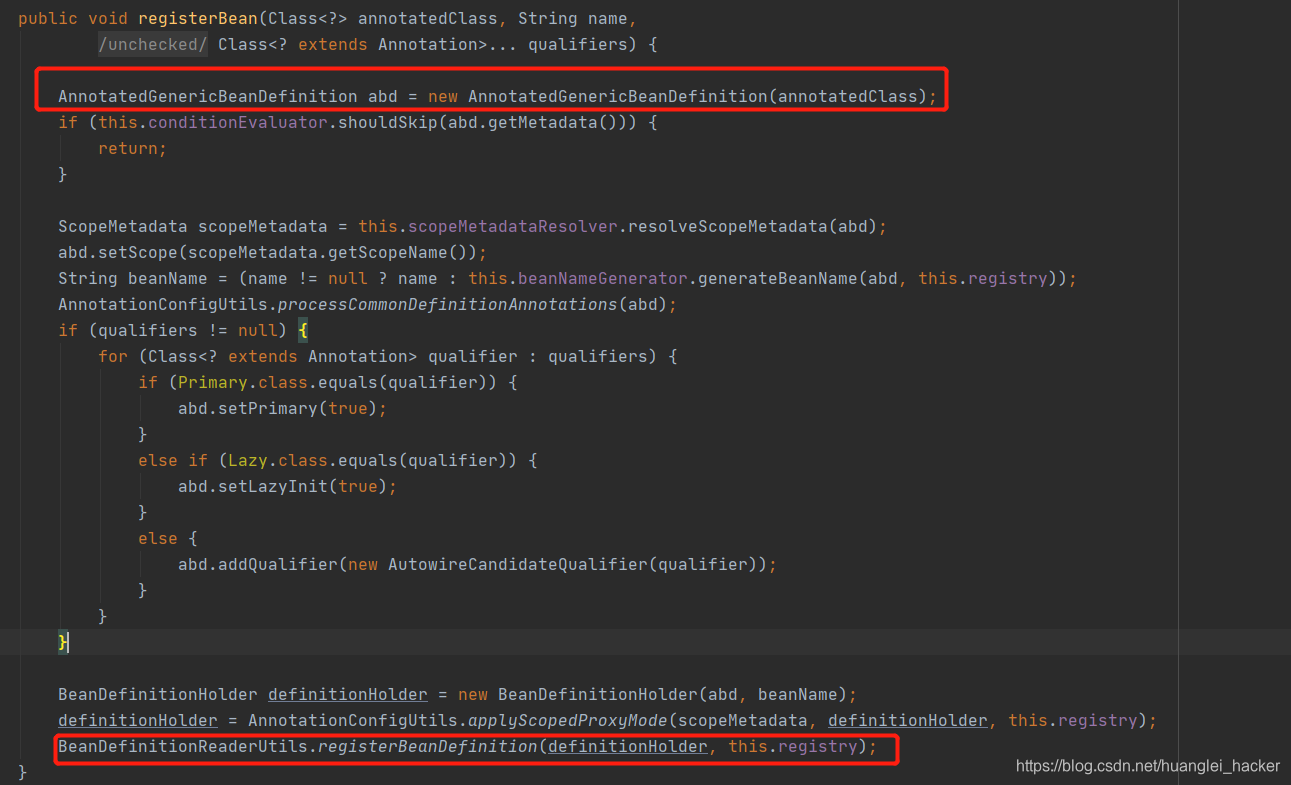Viewport: 1291px width, 785px height.
Task: Click the return keyword
Action: pos(128,148)
